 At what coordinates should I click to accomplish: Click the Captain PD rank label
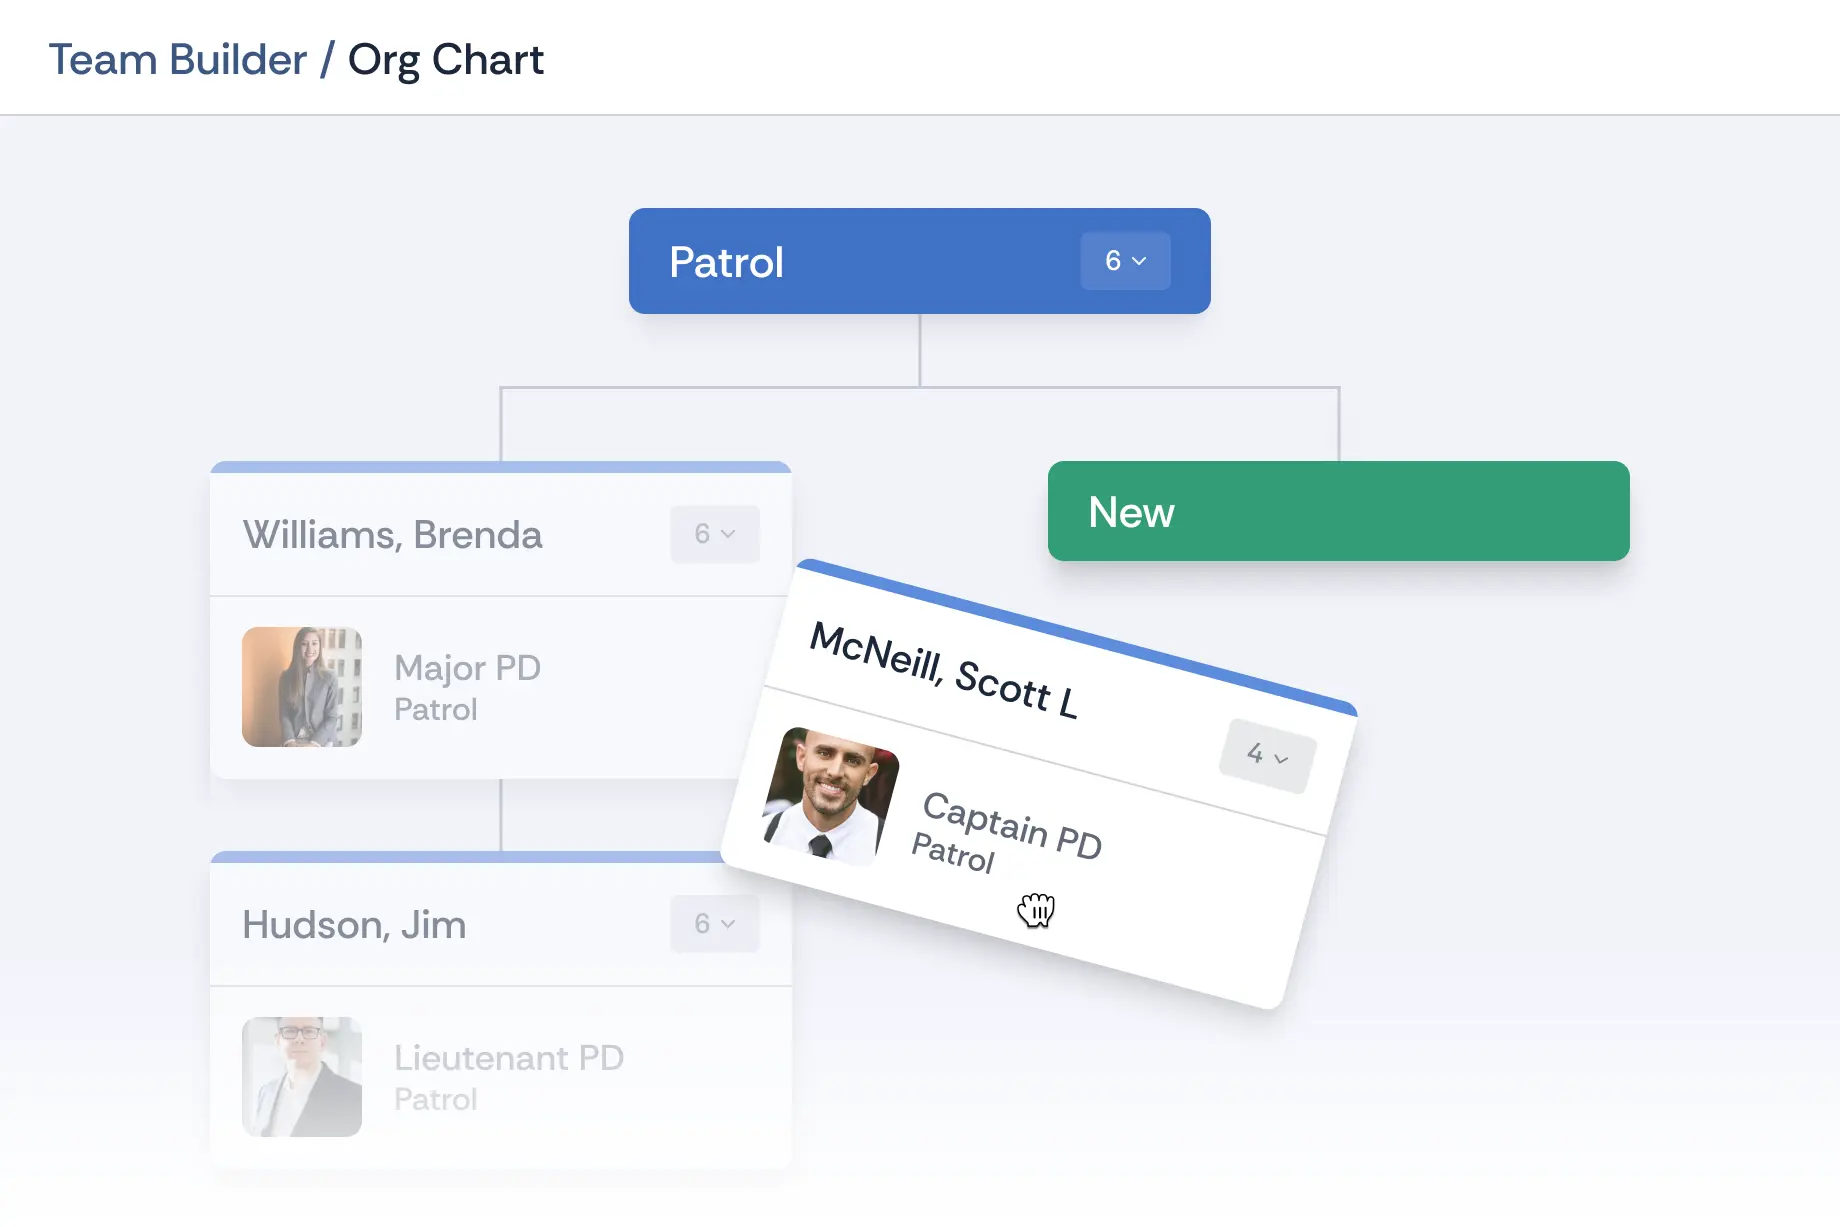coord(1012,825)
